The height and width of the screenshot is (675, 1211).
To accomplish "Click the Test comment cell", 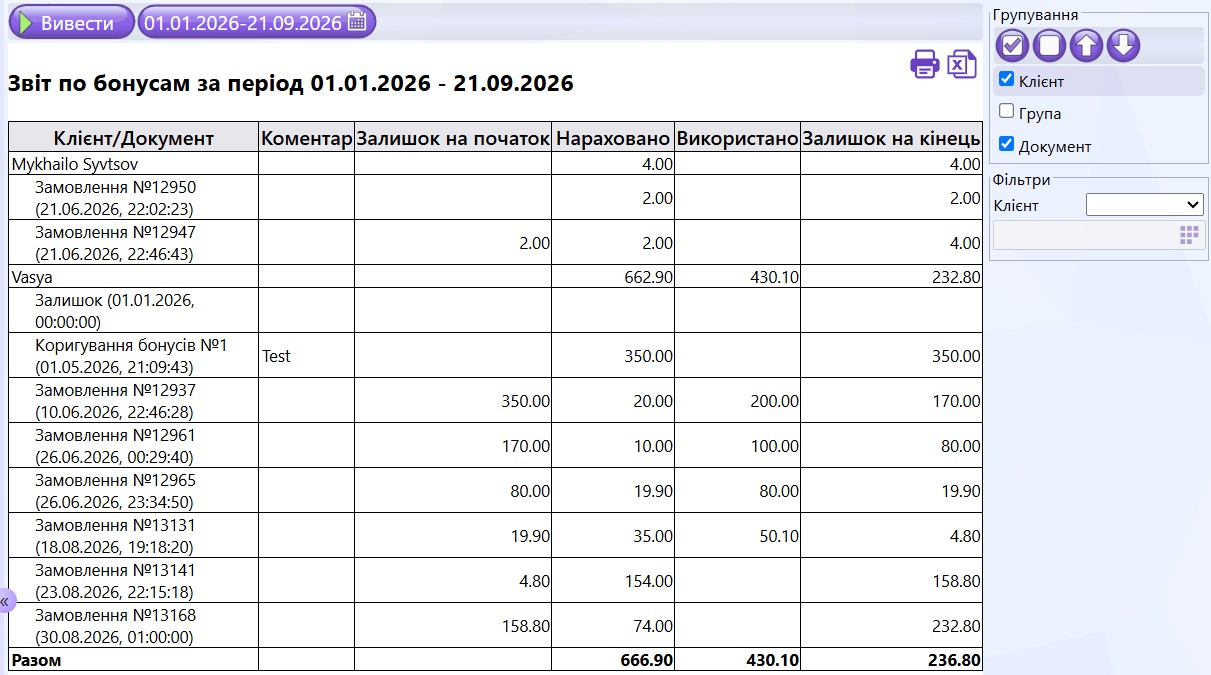I will pyautogui.click(x=306, y=355).
